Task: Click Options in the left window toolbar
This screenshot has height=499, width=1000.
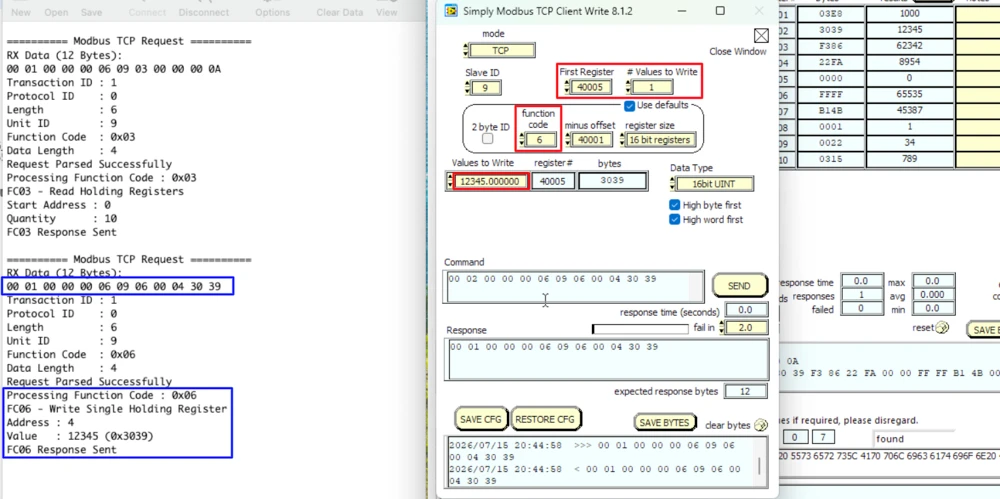Action: (x=272, y=12)
